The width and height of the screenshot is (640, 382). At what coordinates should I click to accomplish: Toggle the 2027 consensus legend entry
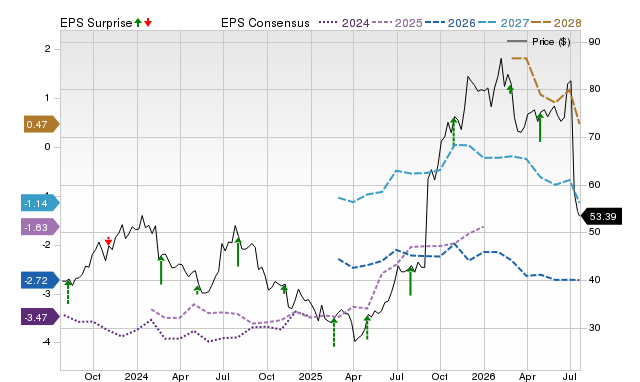pos(503,23)
